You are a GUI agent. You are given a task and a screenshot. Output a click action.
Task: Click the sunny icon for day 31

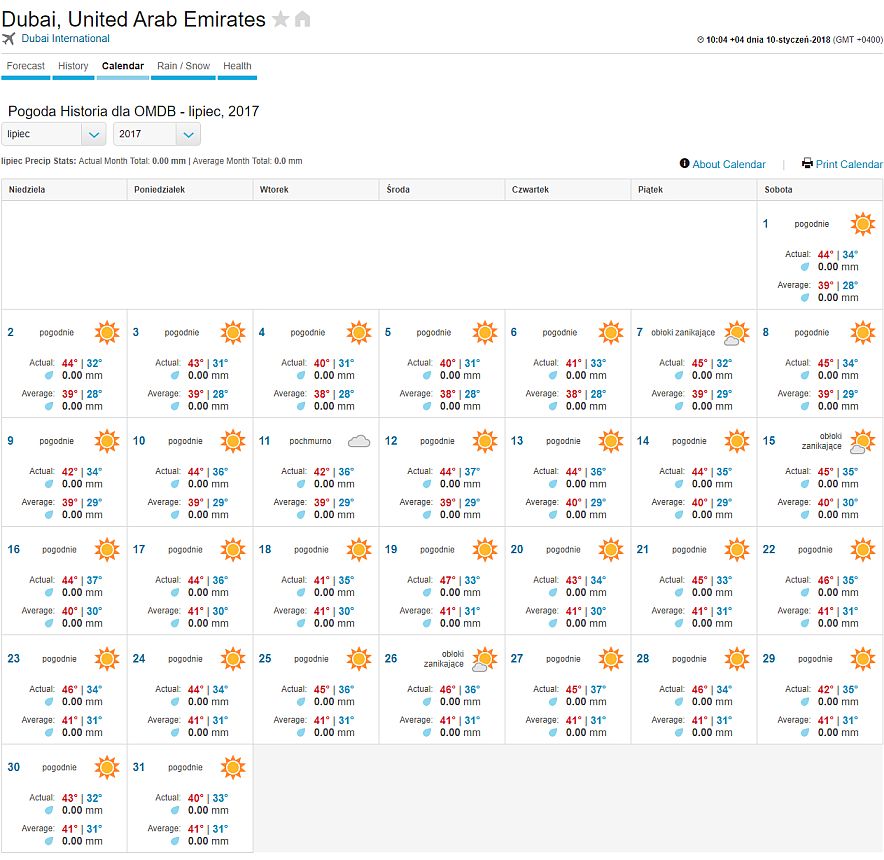pos(233,767)
